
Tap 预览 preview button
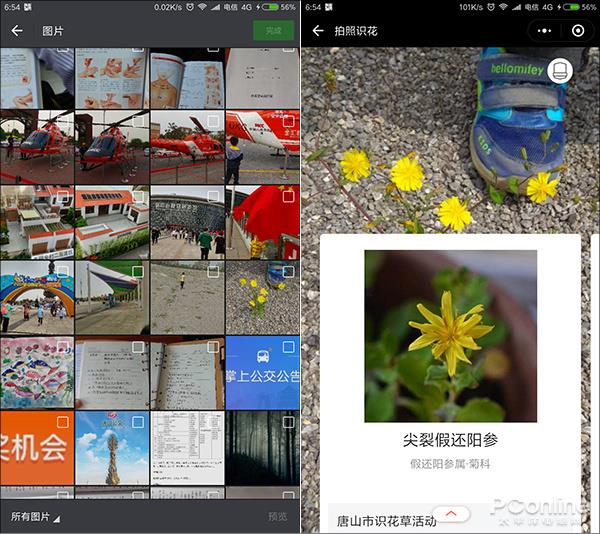(x=277, y=517)
